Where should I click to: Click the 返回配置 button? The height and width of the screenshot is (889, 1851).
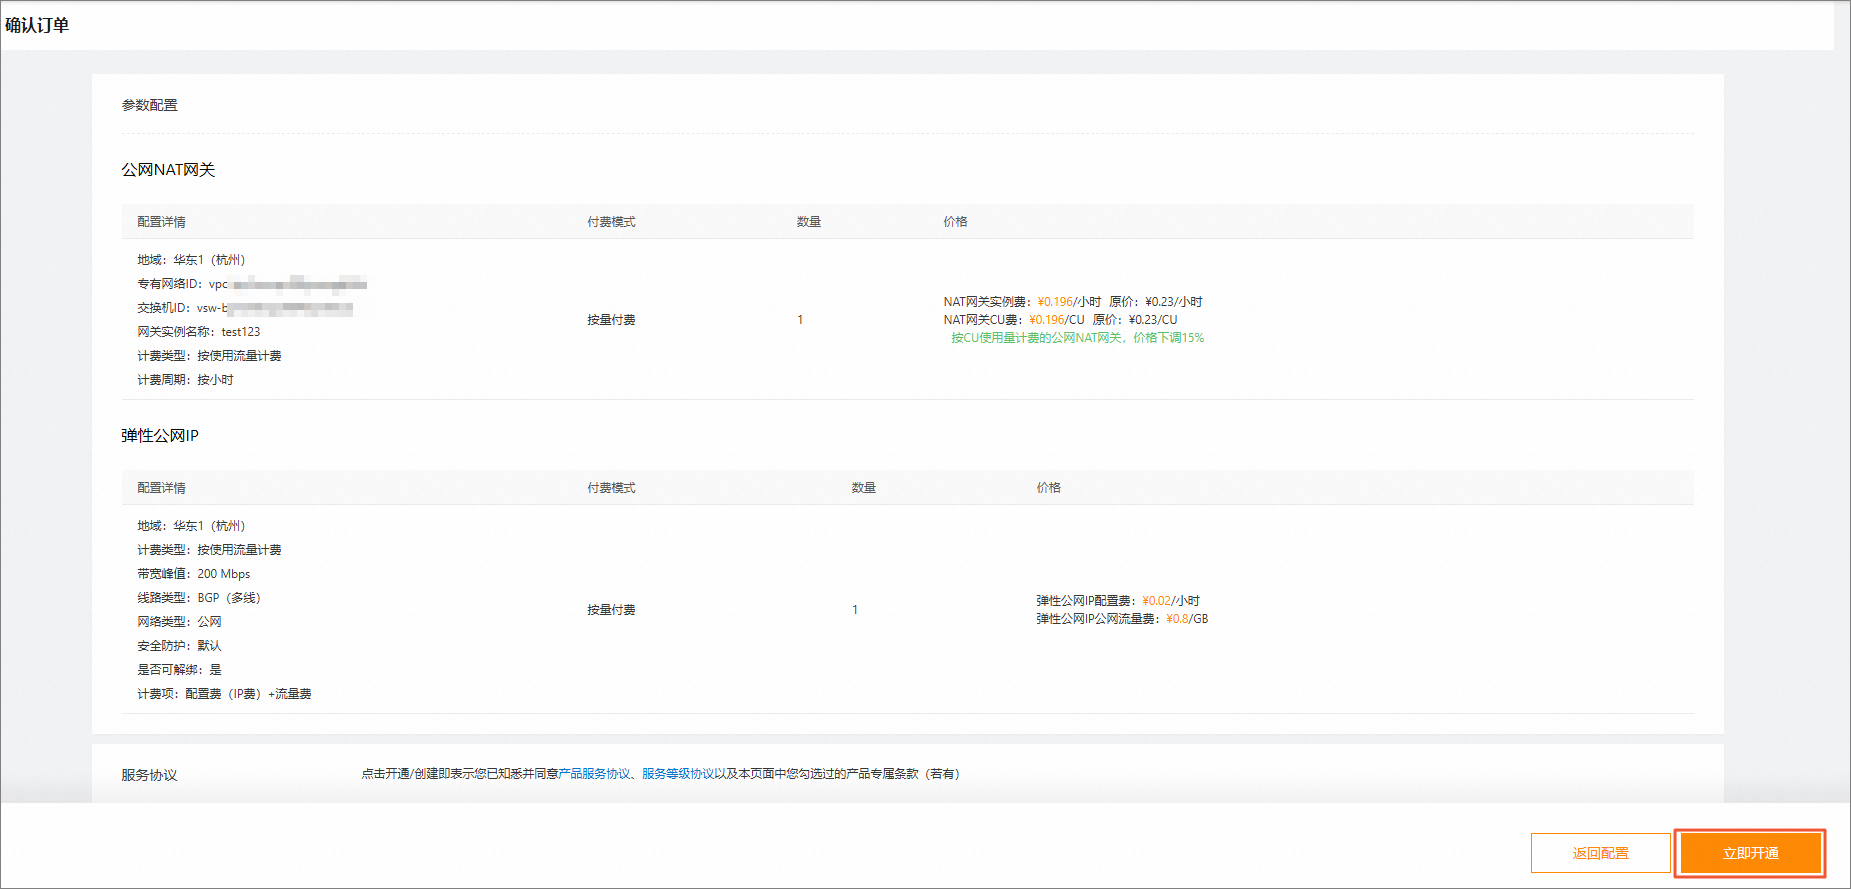point(1600,853)
